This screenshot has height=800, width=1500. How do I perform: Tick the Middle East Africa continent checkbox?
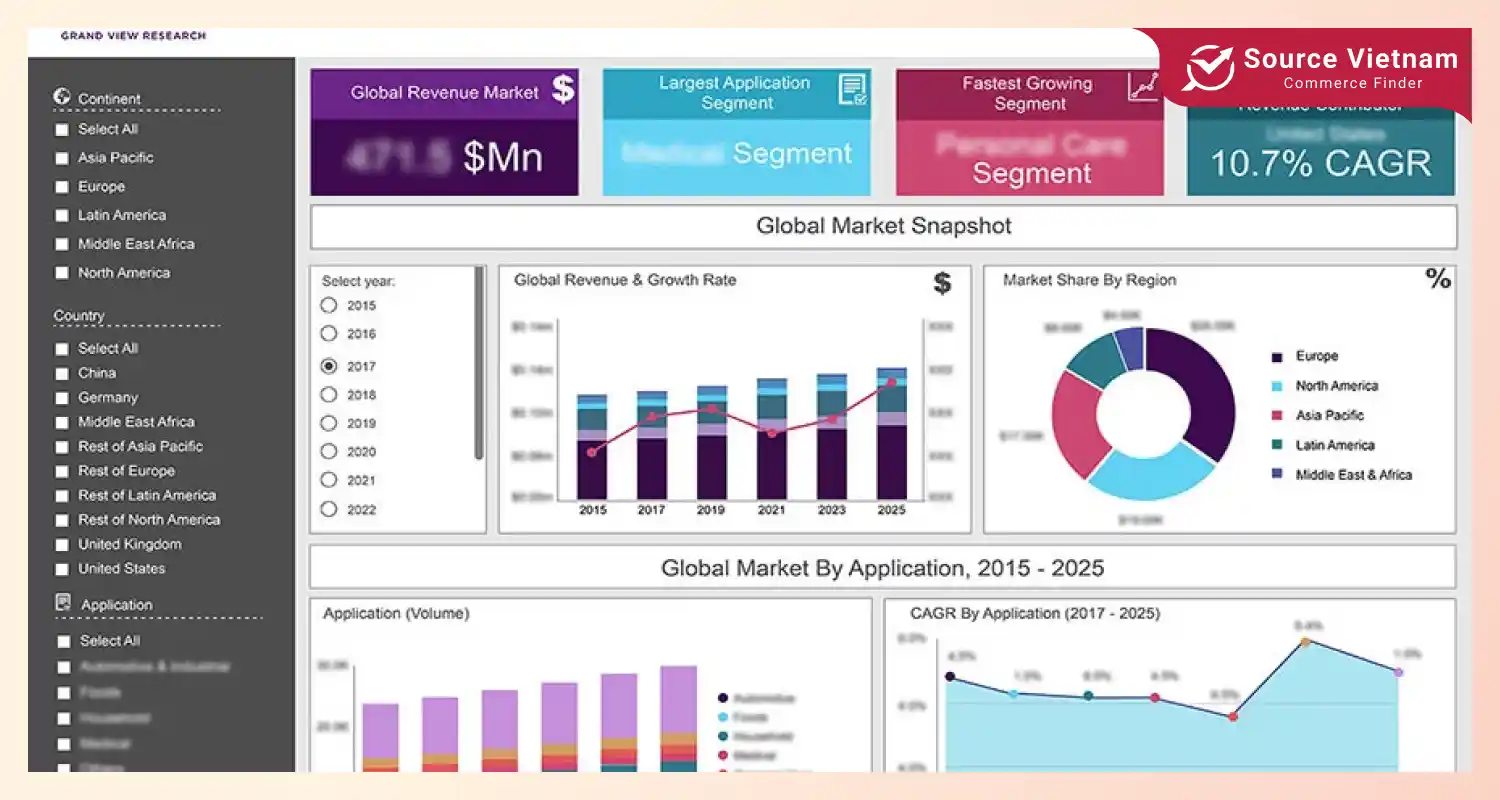[x=62, y=244]
